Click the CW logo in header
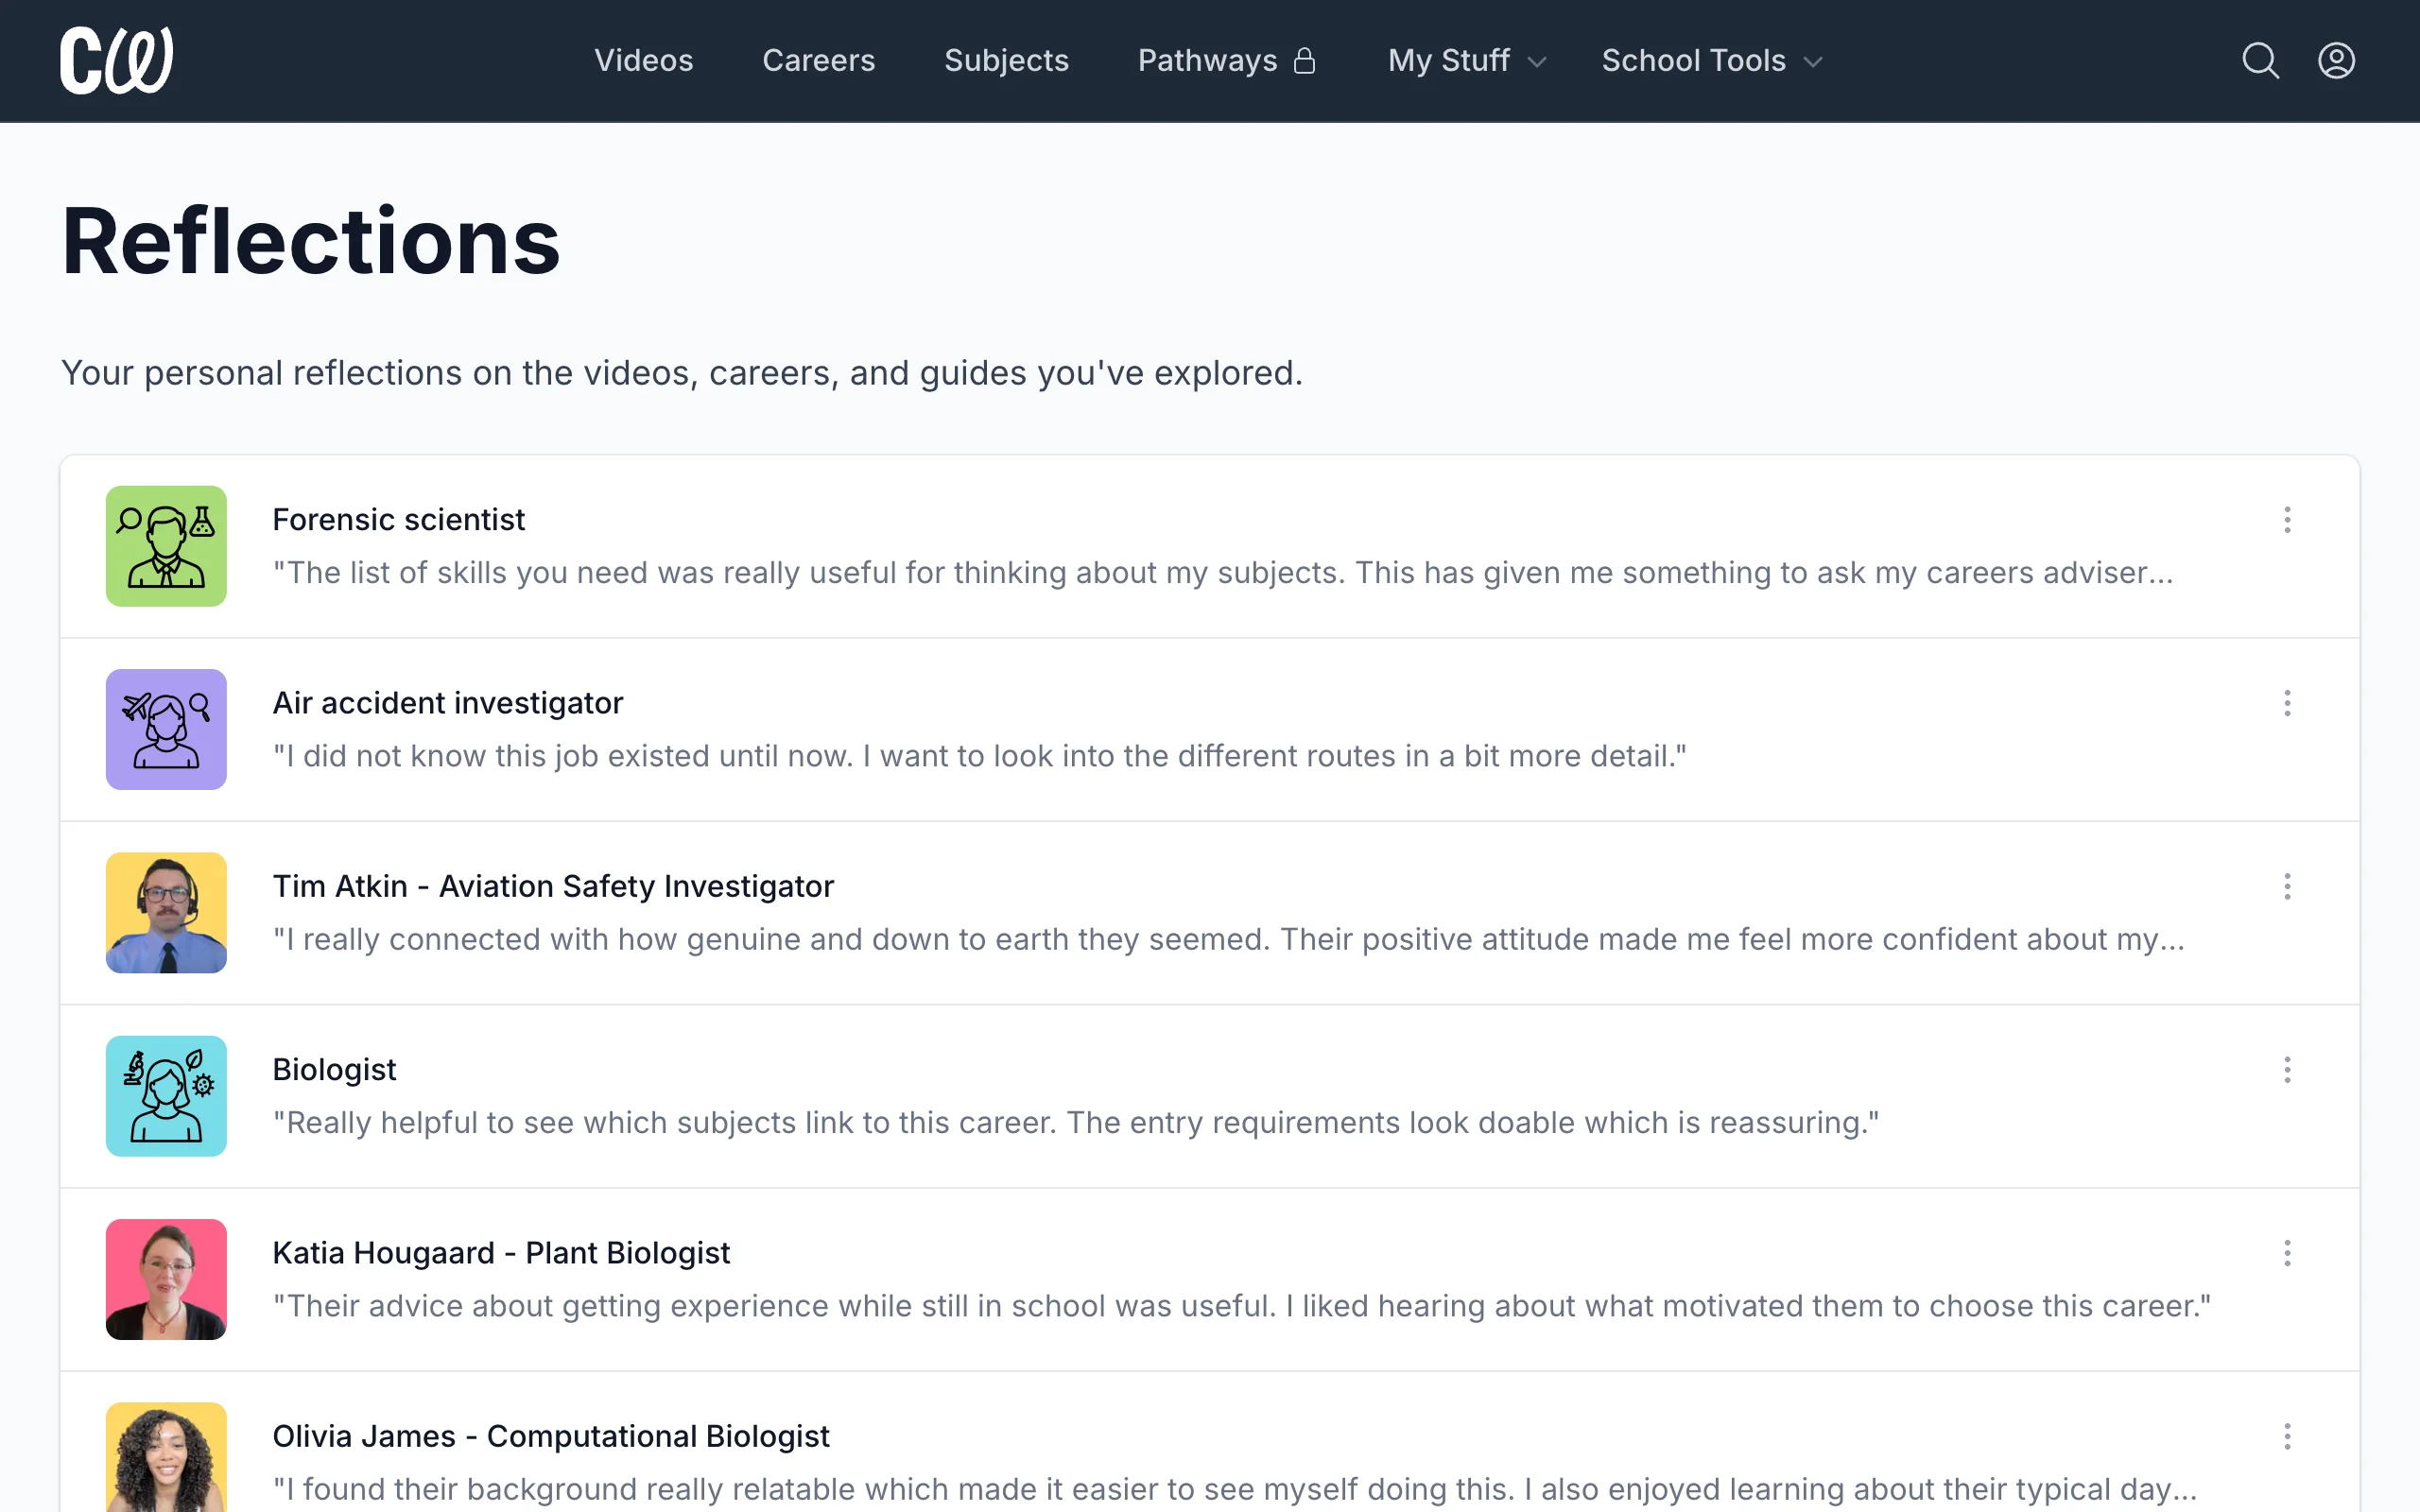Screen dimensions: 2420x1512 pyautogui.click(x=117, y=60)
